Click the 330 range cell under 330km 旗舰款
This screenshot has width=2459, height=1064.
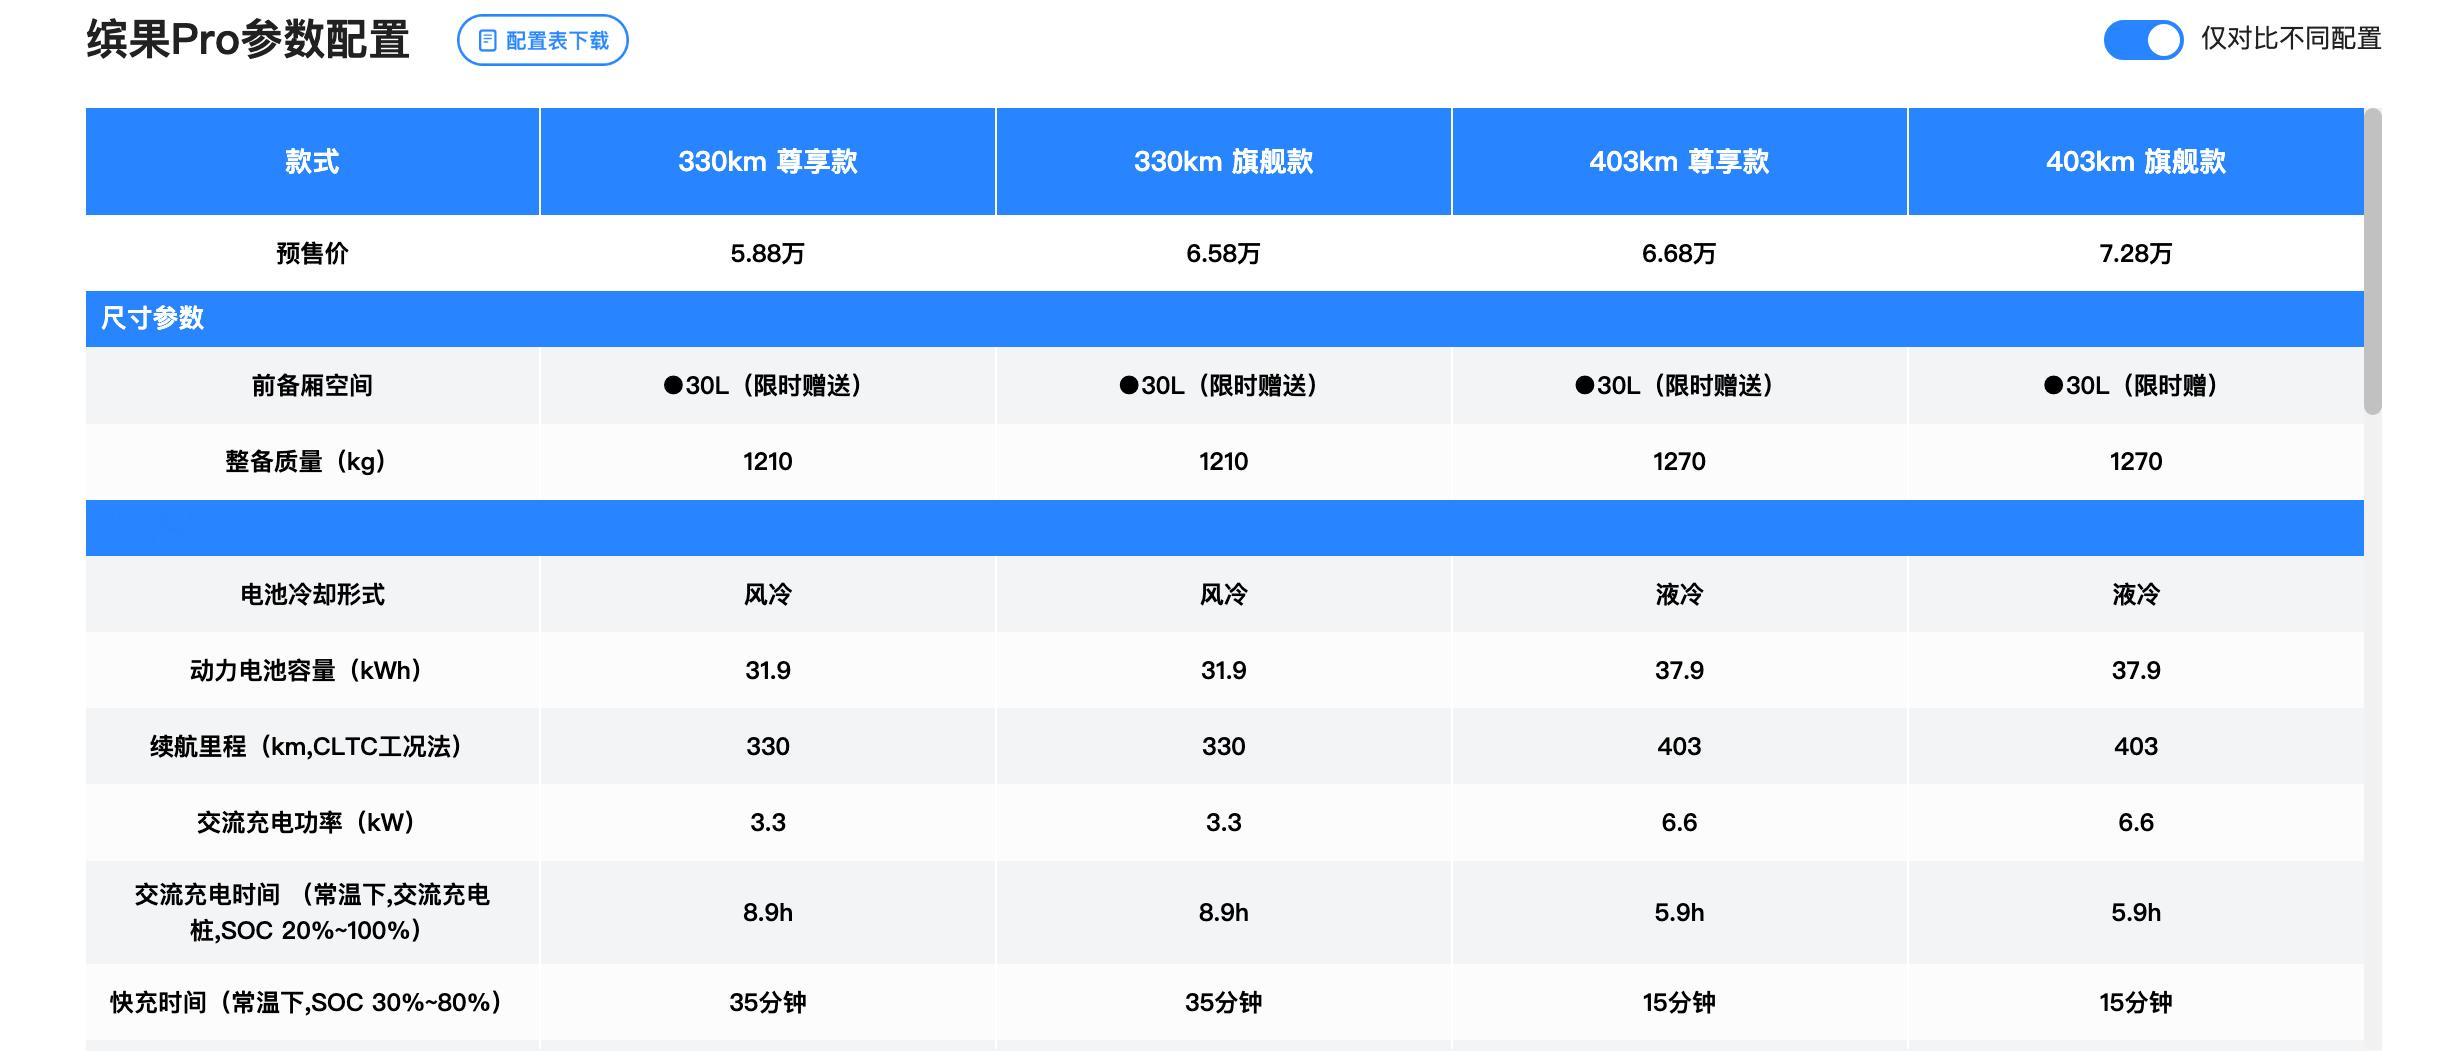1223,746
